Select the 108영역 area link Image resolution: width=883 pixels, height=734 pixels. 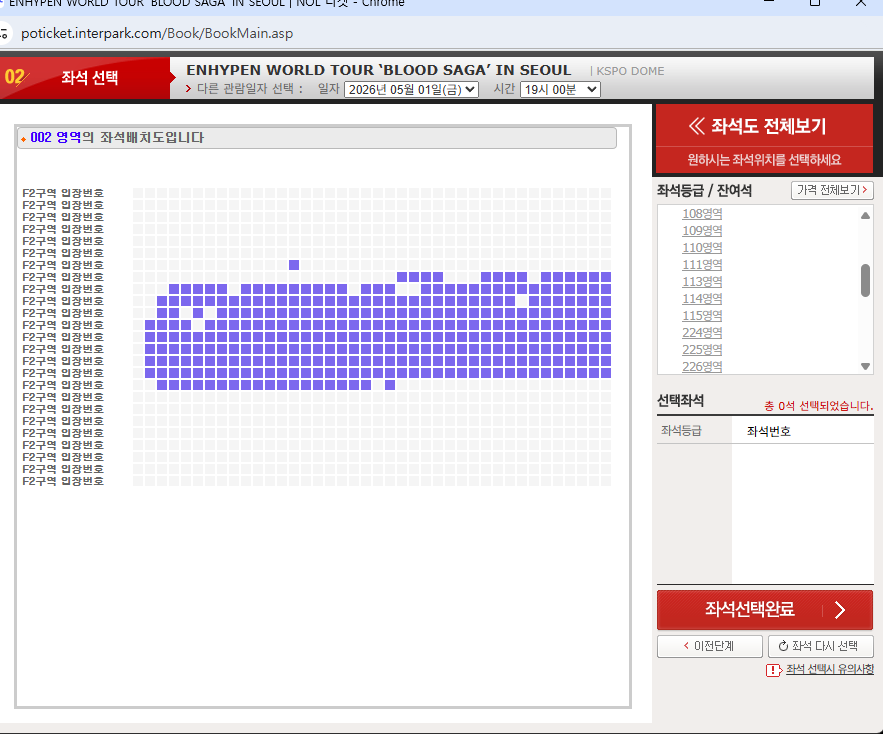tap(702, 213)
